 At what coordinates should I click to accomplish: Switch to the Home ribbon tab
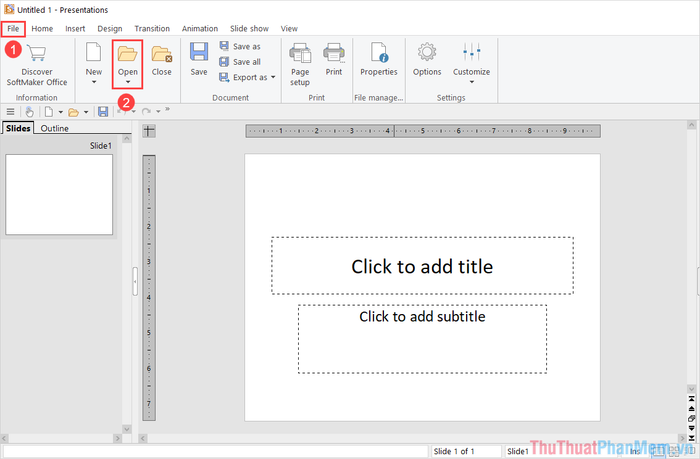[42, 29]
